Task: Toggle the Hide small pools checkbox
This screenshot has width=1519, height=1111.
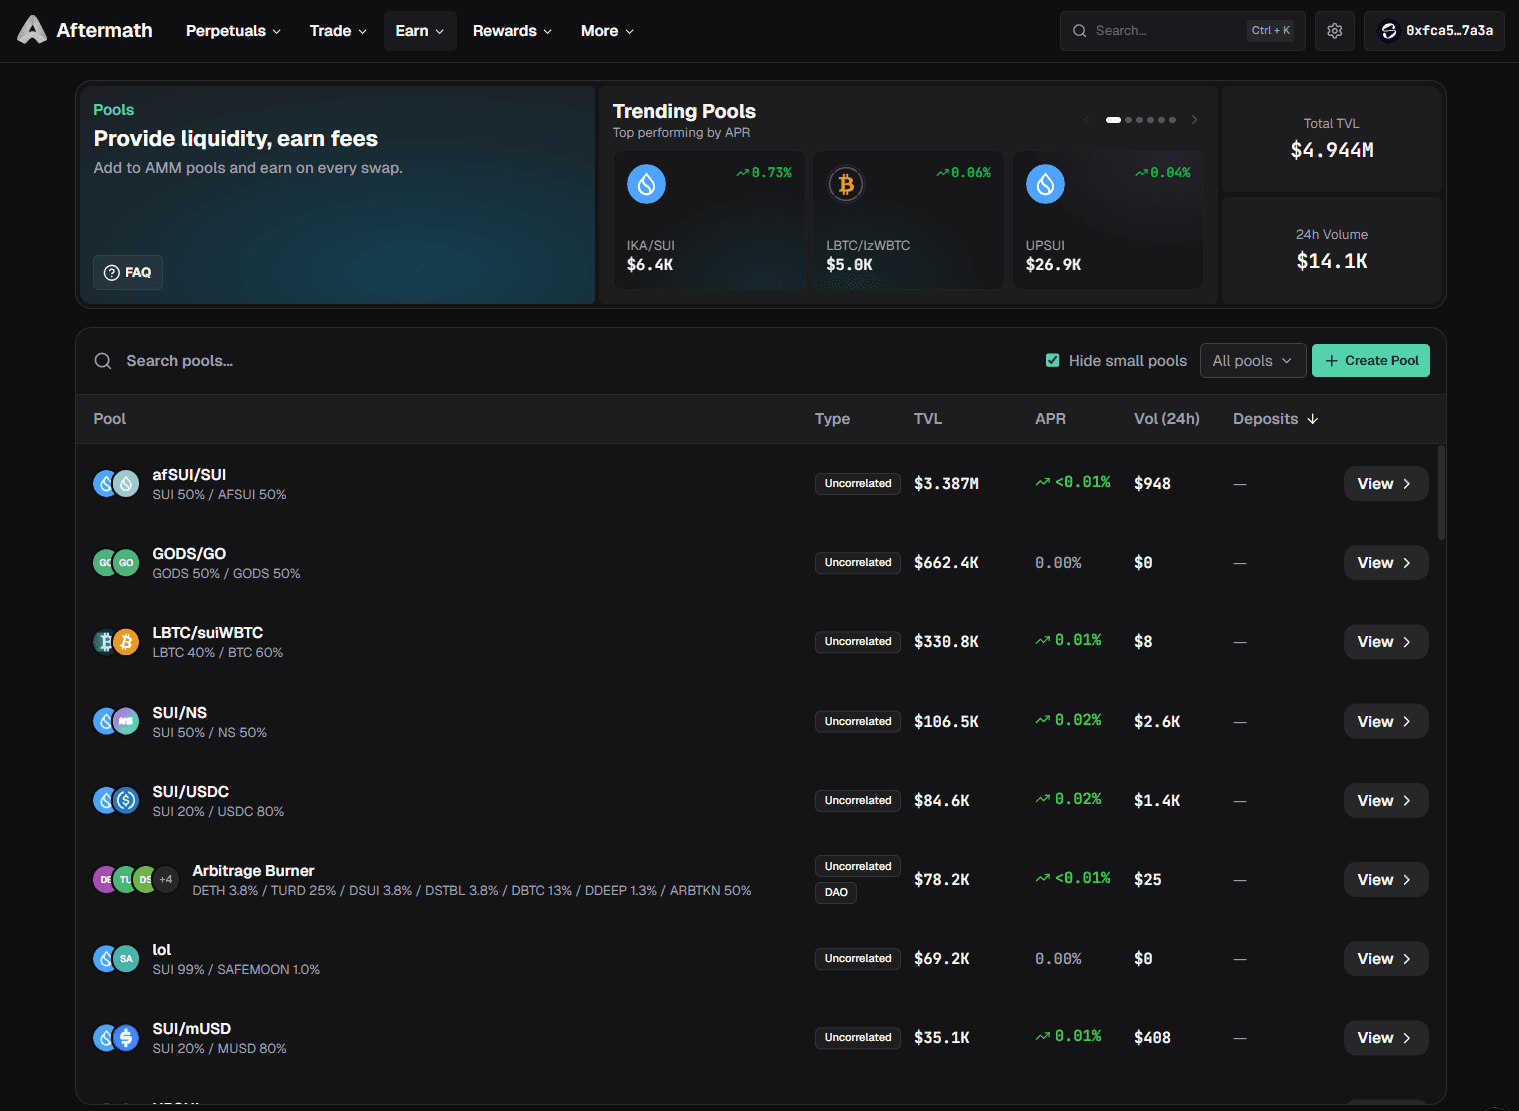Action: click(1052, 360)
